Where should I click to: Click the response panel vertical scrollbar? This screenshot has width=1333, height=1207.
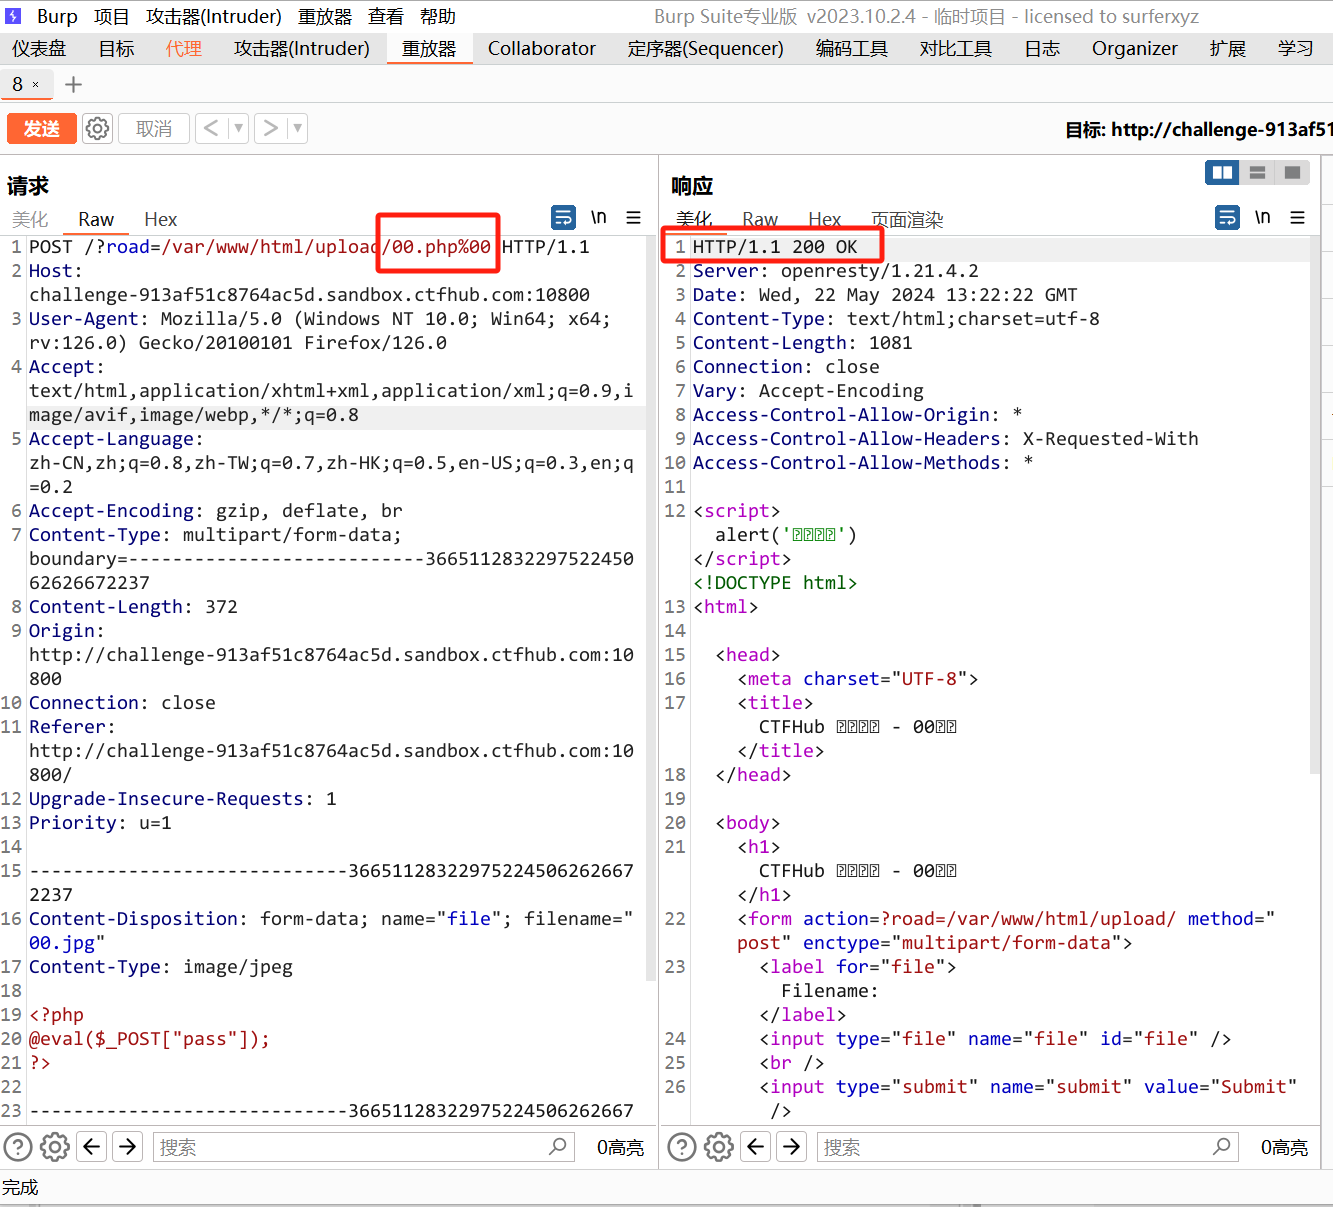click(1315, 503)
